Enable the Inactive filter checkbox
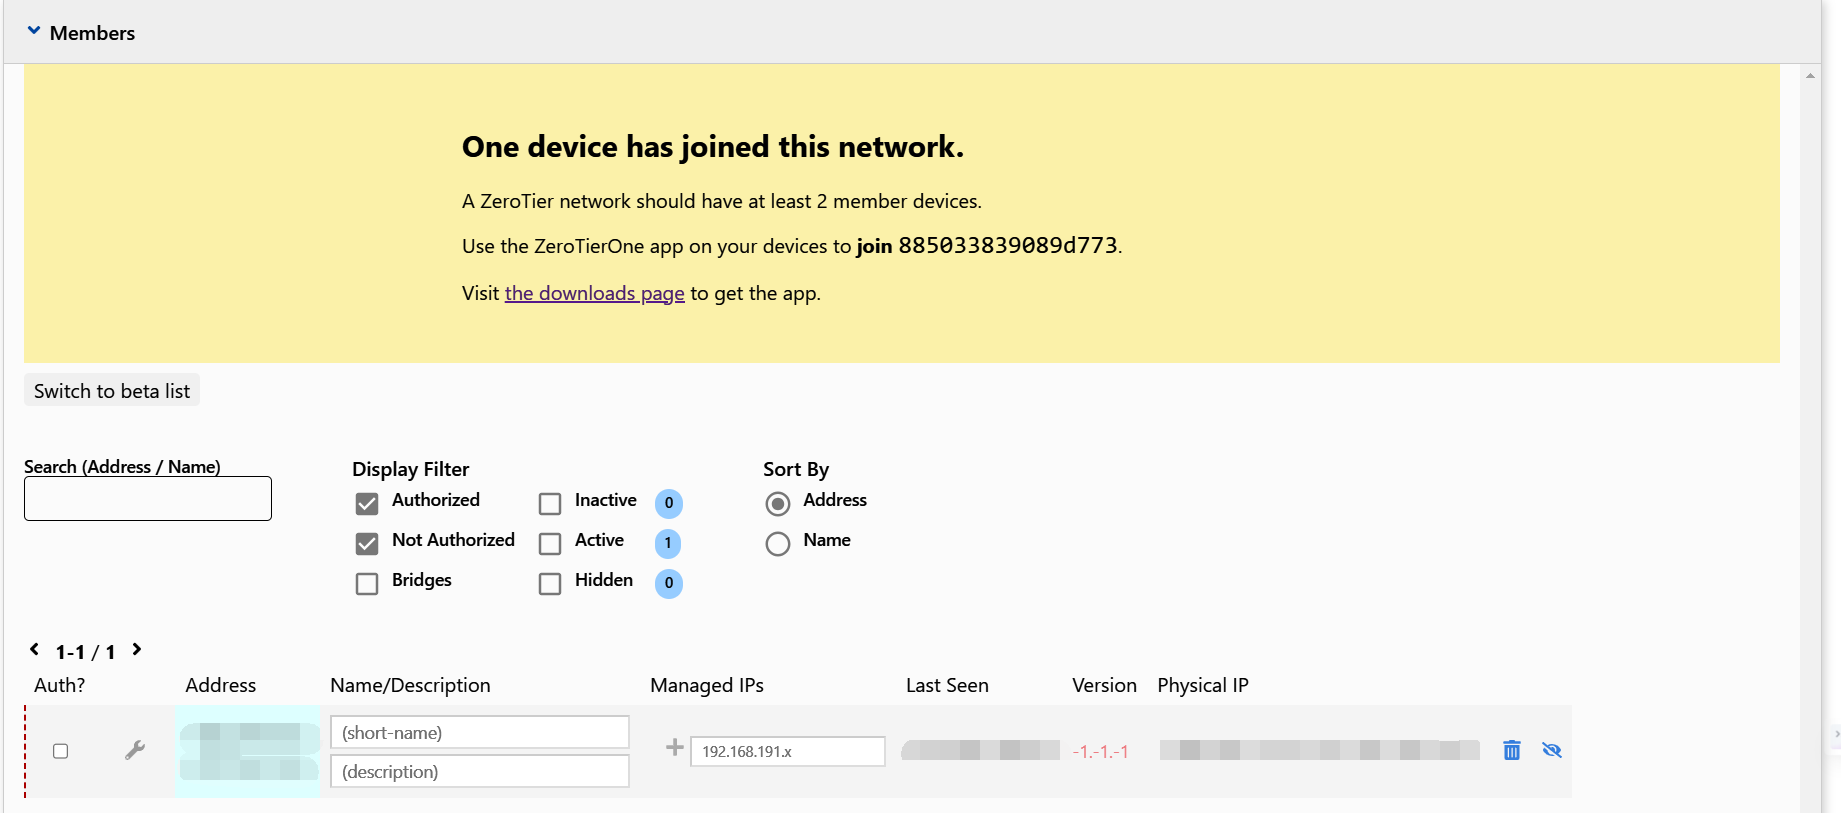The width and height of the screenshot is (1841, 813). [550, 503]
